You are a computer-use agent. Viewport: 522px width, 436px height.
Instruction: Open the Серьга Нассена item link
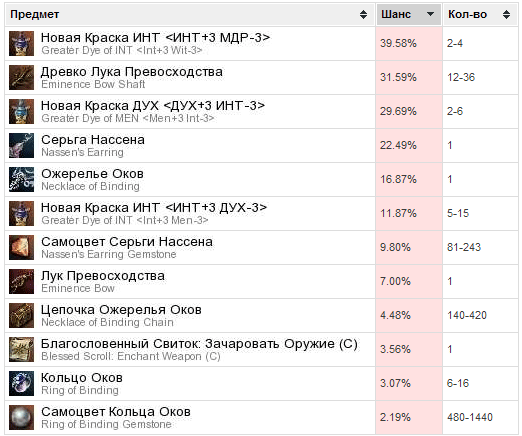point(93,140)
